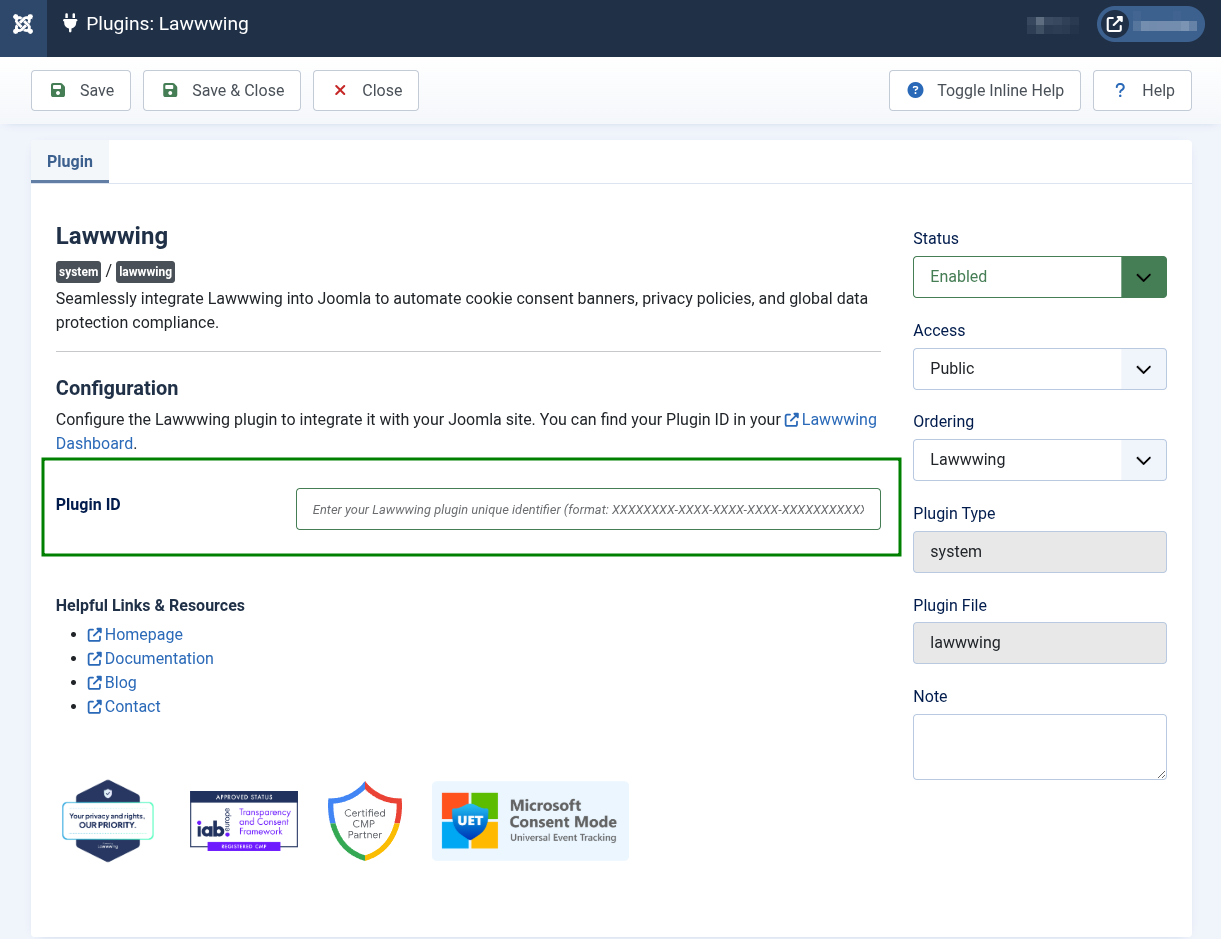Open the Access dropdown set to Public
The height and width of the screenshot is (939, 1221).
pyautogui.click(x=1039, y=369)
